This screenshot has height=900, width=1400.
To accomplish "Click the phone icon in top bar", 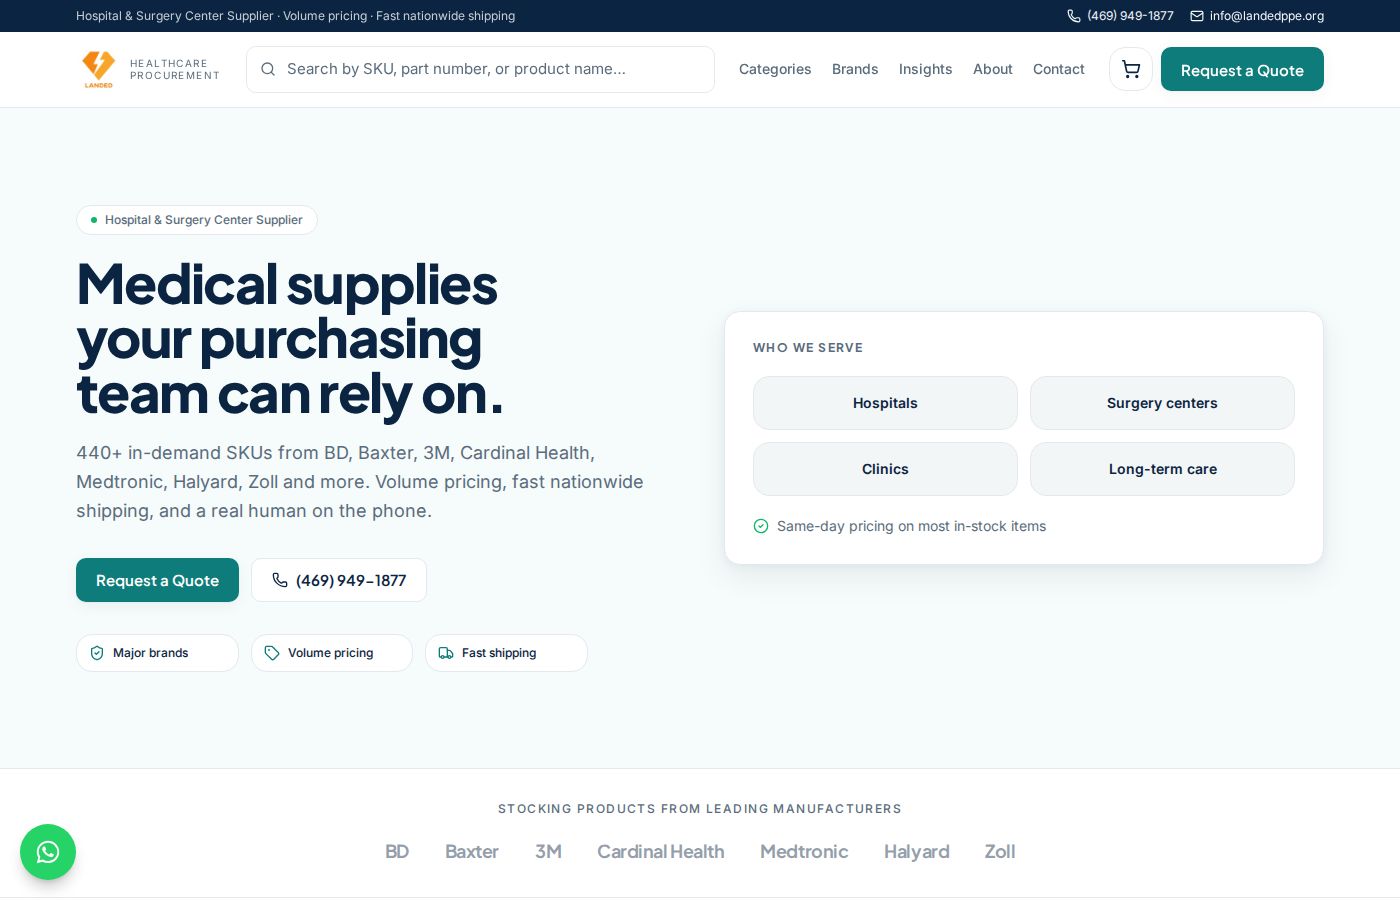I will click(1074, 16).
